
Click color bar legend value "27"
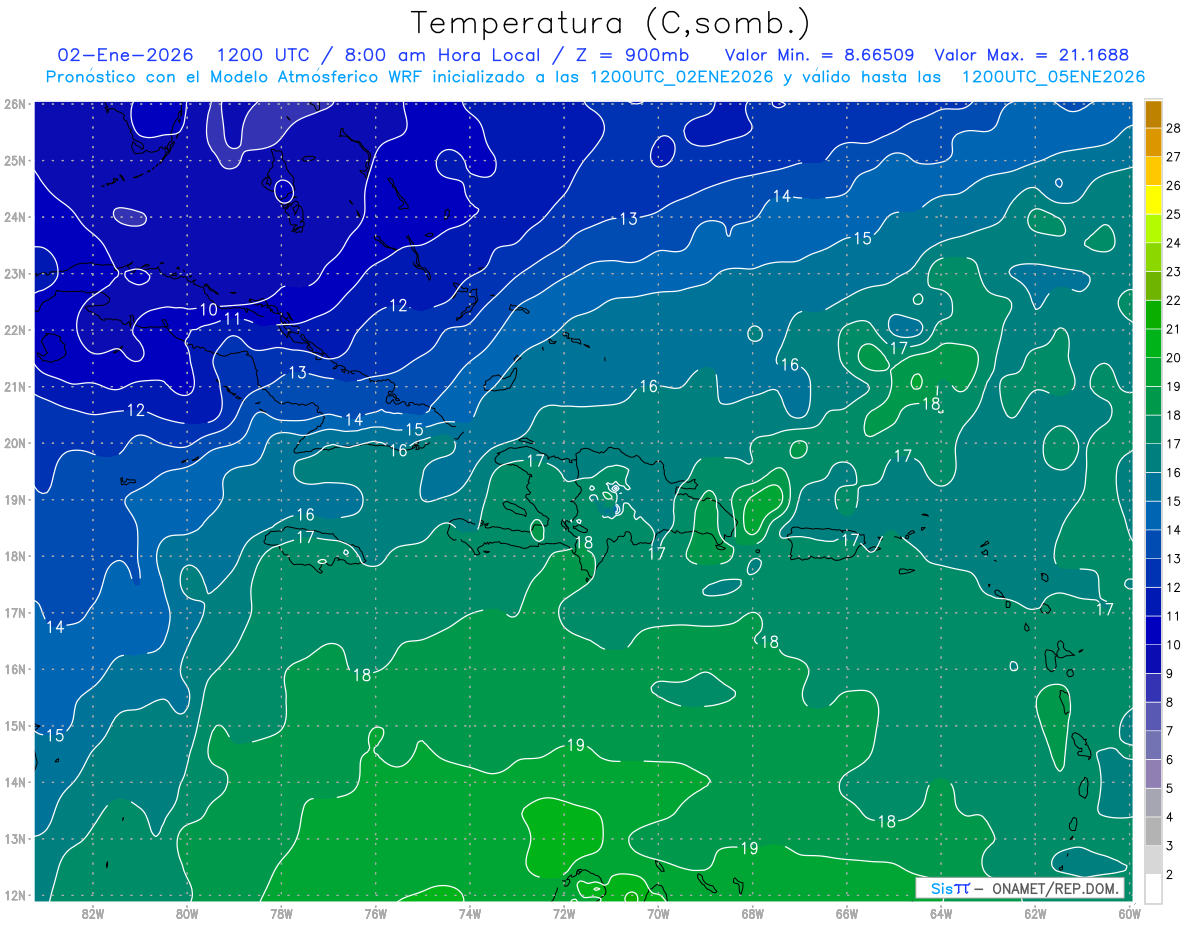(1174, 156)
